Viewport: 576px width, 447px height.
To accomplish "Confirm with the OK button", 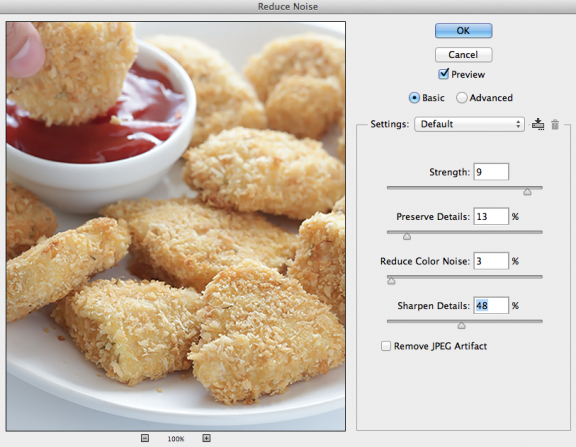I will [463, 30].
